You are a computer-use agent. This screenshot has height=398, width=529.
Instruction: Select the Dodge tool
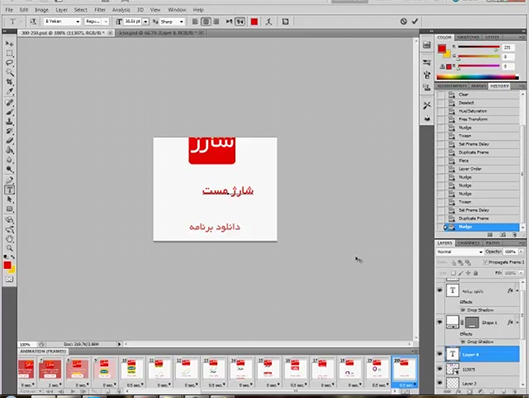coord(9,169)
